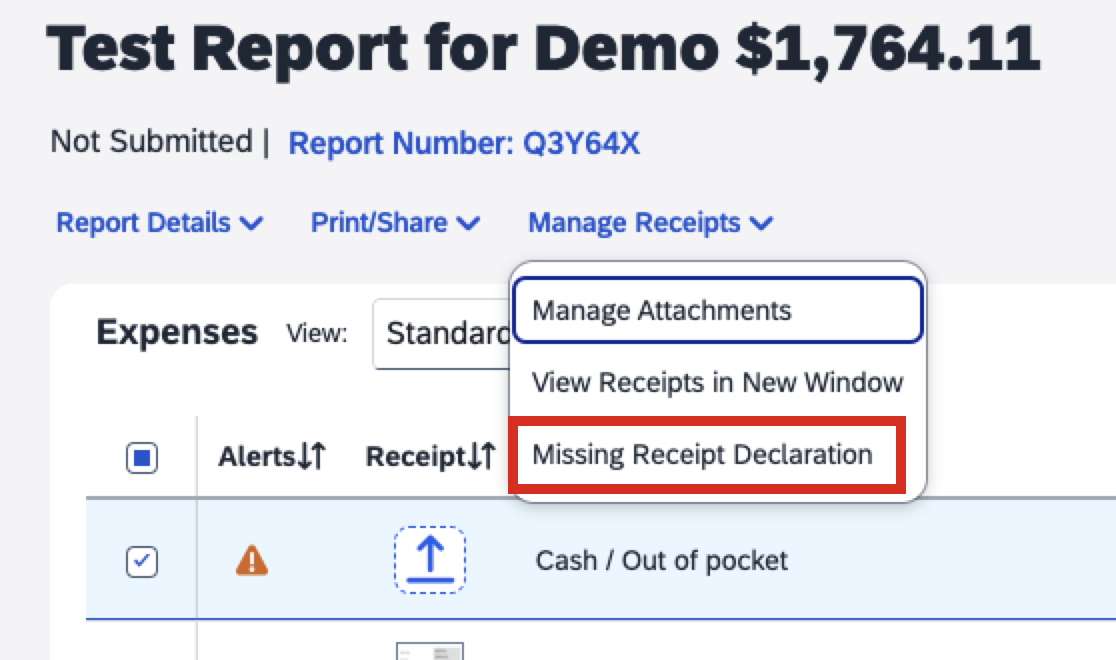Open the receipt thumbnail in the second row
Image resolution: width=1116 pixels, height=660 pixels.
coord(429,651)
